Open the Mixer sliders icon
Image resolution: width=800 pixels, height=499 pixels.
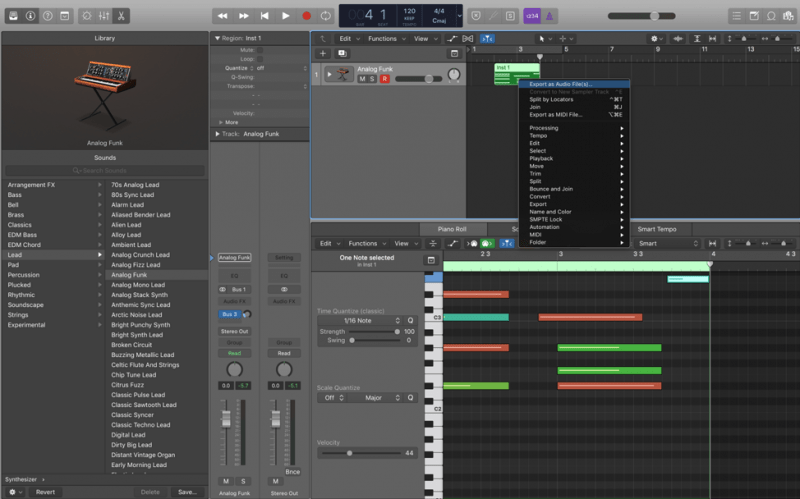[x=104, y=16]
